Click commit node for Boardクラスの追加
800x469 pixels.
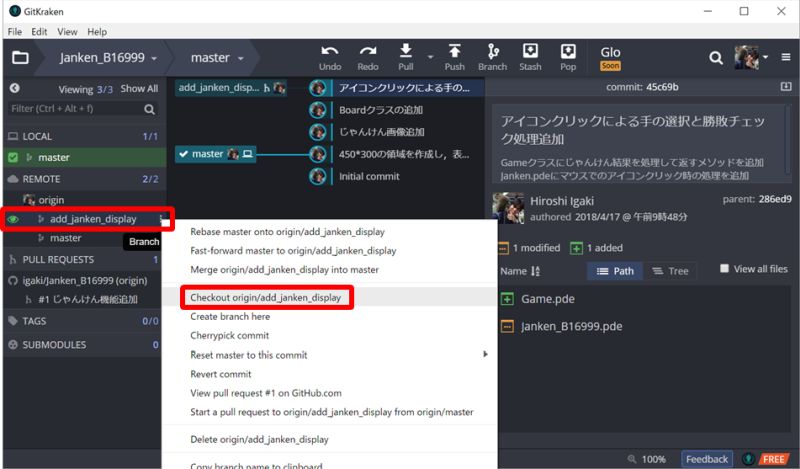pos(317,110)
